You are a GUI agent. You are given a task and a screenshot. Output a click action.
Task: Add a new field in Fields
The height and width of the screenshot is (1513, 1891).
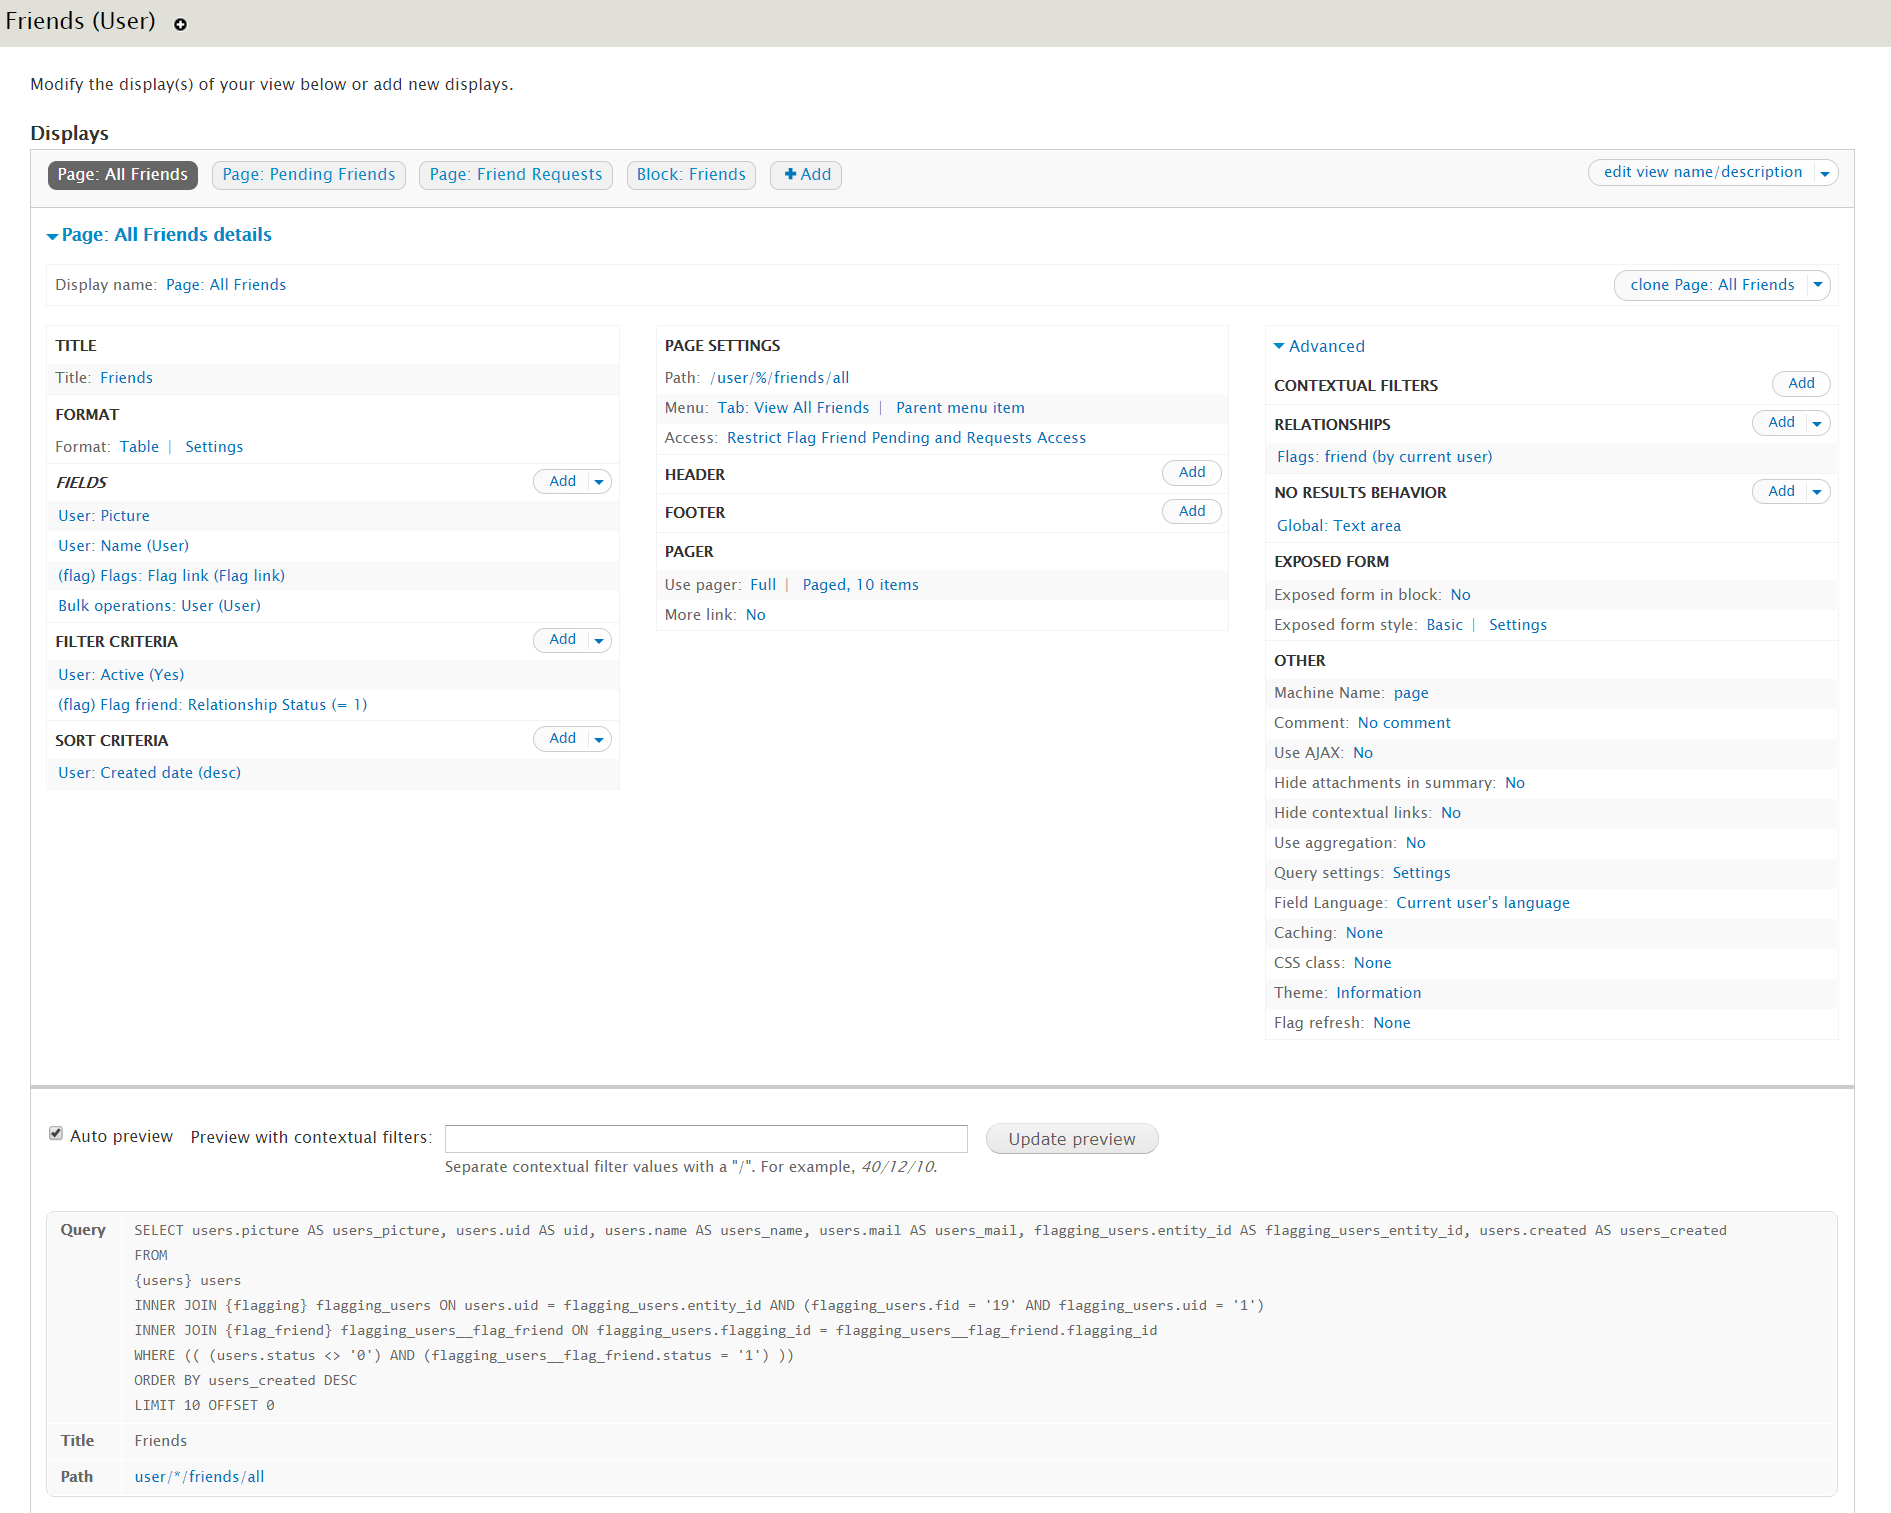(562, 481)
